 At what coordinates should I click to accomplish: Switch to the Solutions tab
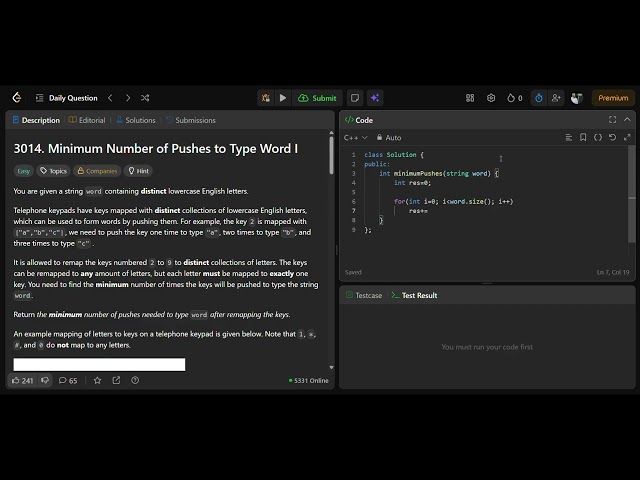[x=136, y=120]
